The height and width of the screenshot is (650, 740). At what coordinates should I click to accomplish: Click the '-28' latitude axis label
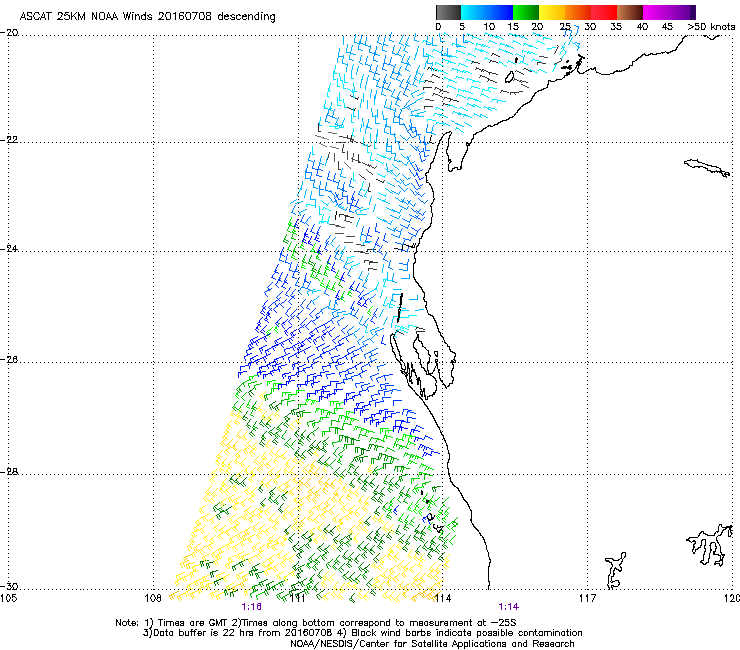coord(9,472)
